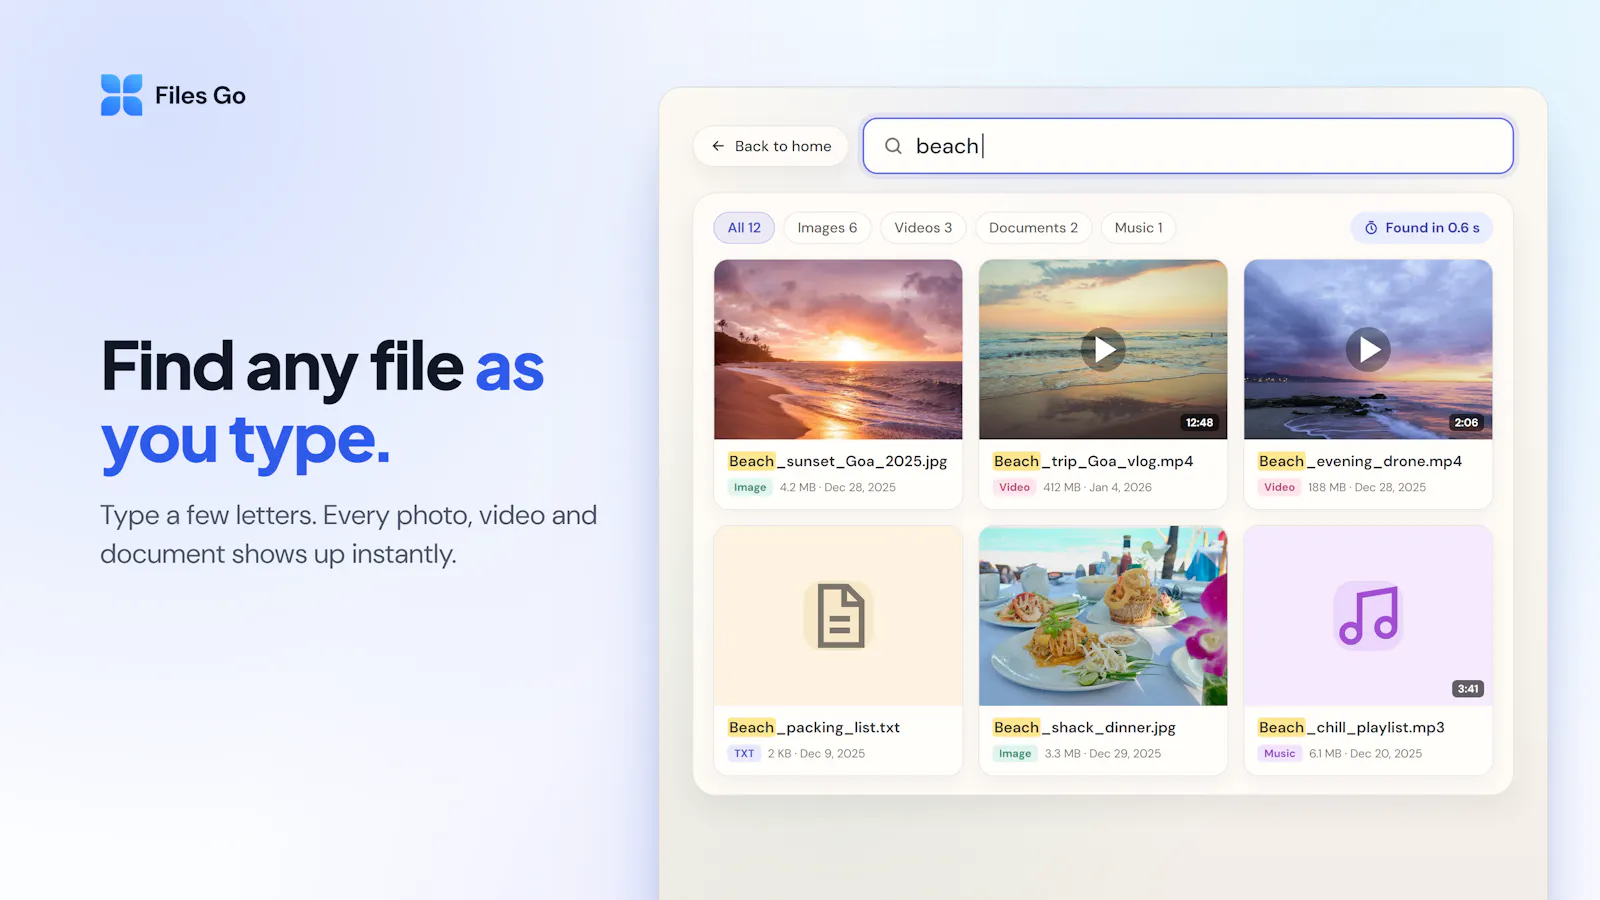Click the 12:48 duration badge
The height and width of the screenshot is (900, 1600).
[x=1199, y=423]
